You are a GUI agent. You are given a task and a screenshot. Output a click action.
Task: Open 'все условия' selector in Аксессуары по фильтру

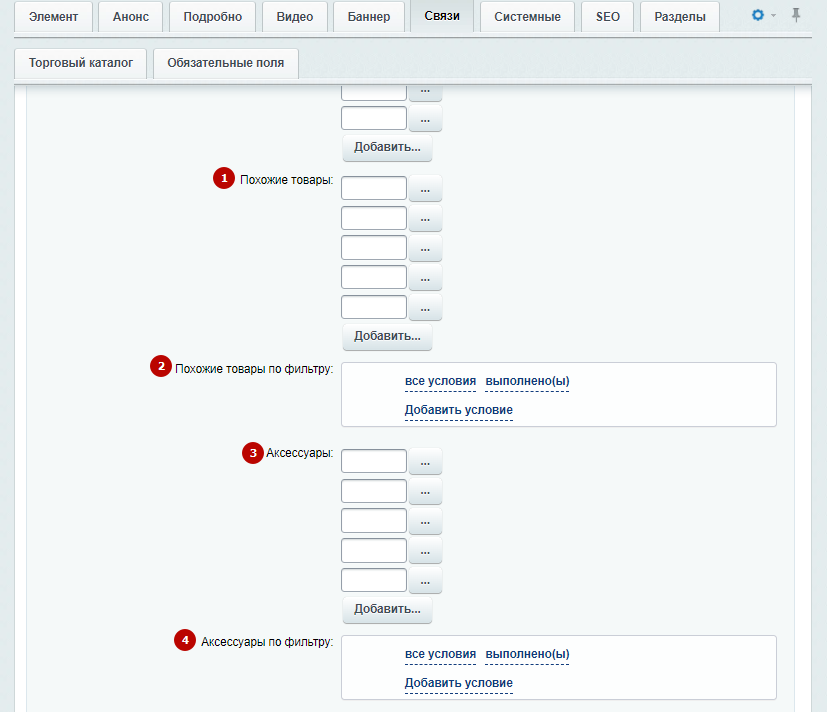point(440,655)
